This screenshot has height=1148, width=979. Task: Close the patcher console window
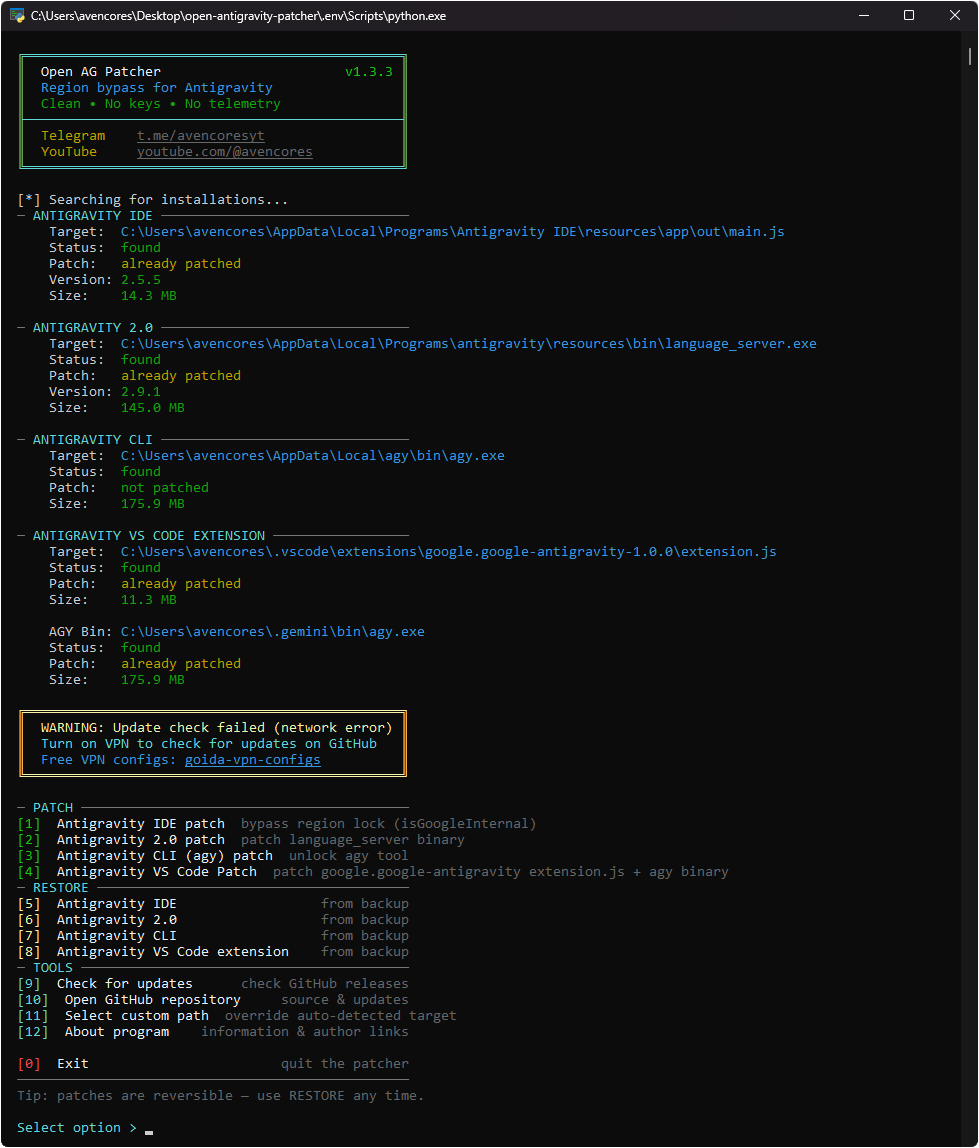click(x=954, y=15)
